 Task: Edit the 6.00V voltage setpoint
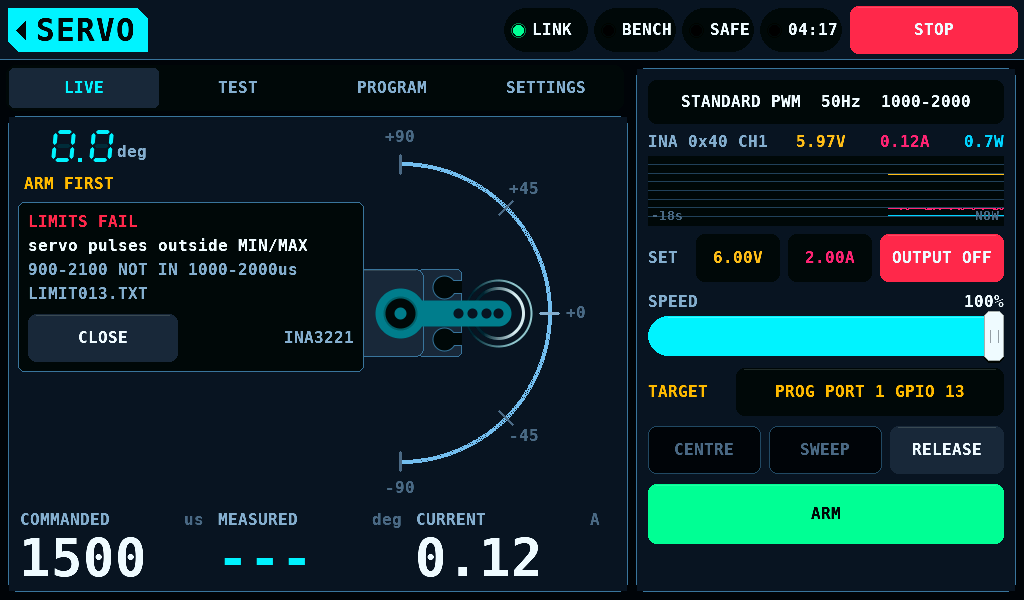tap(737, 258)
